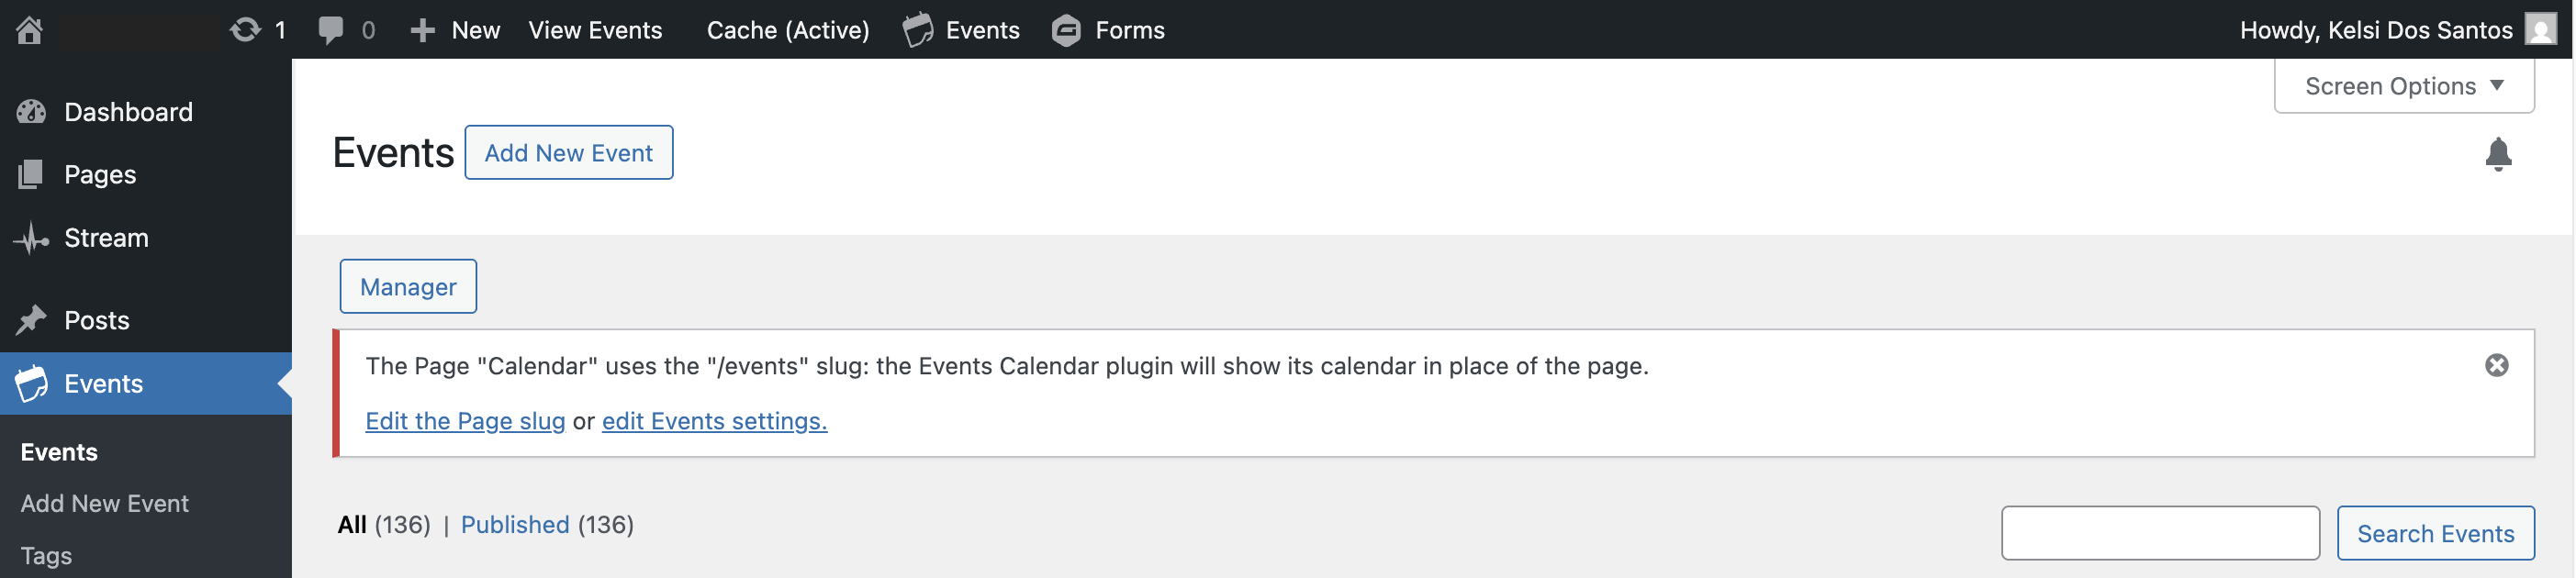This screenshot has width=2576, height=578.
Task: Select Posts in the sidebar
Action: (97, 321)
